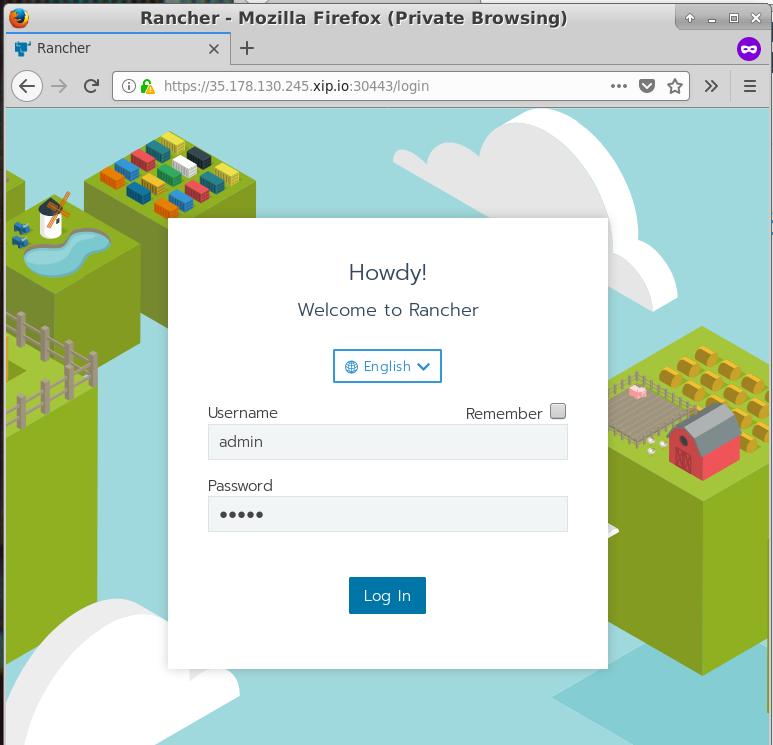Reload the Rancher login page
The image size is (773, 745).
tap(91, 86)
